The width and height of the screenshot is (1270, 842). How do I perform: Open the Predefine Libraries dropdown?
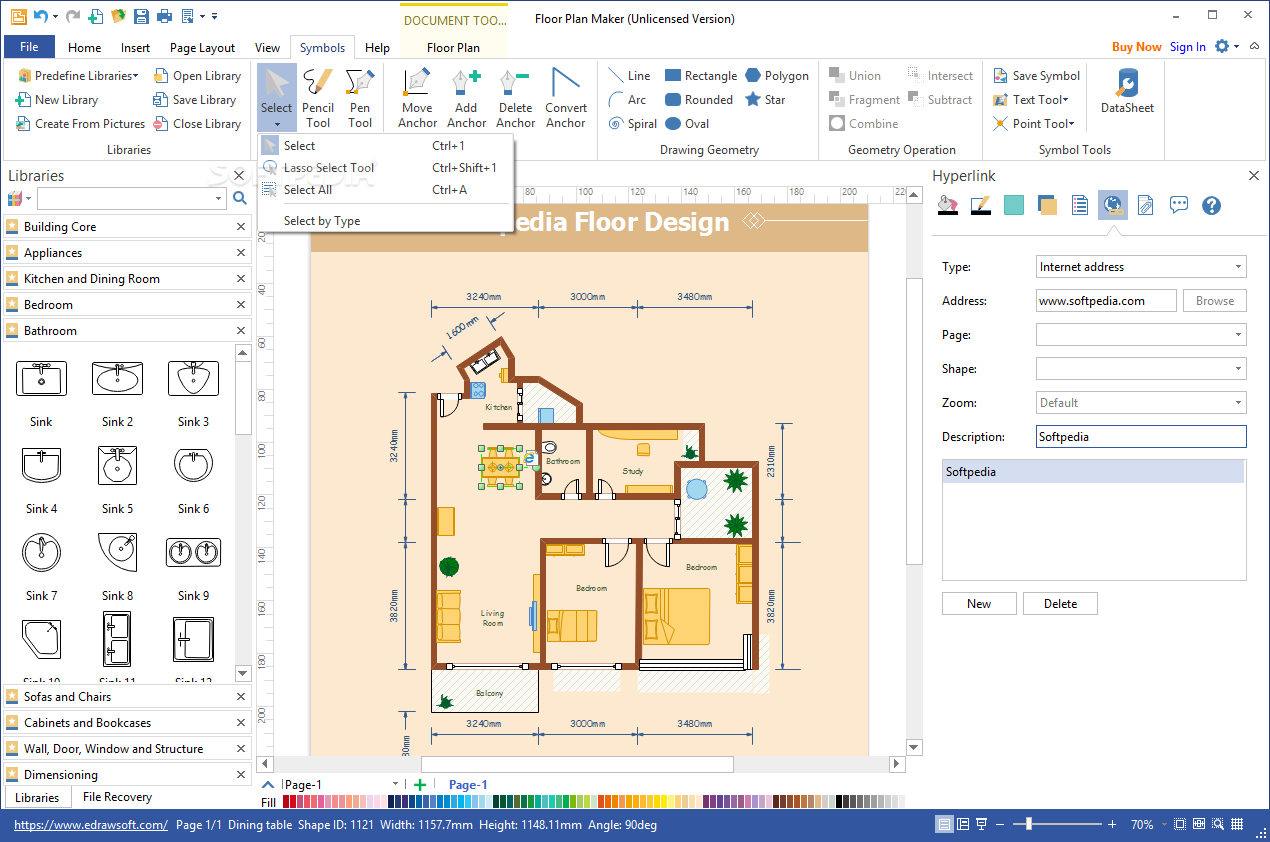pos(78,76)
